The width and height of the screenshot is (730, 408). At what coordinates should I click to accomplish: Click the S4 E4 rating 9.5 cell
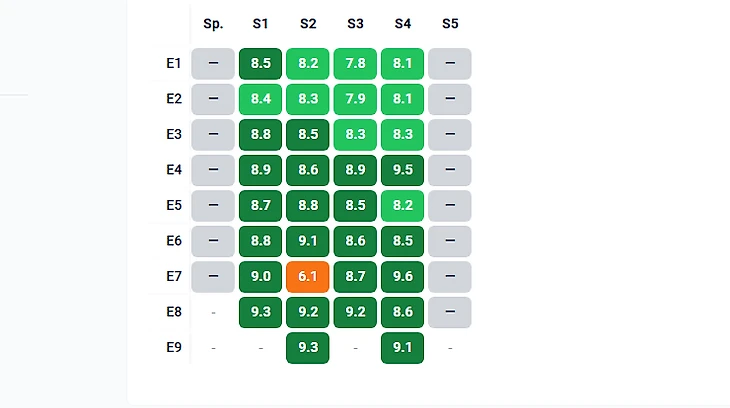pyautogui.click(x=403, y=170)
